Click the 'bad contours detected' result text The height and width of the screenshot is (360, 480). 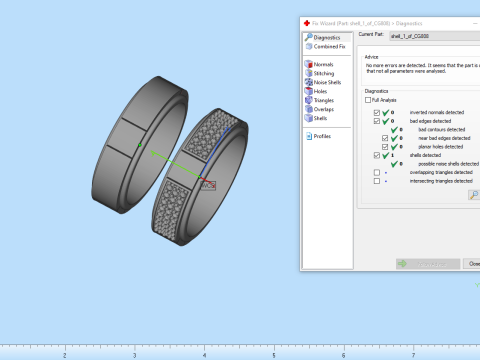click(x=442, y=130)
